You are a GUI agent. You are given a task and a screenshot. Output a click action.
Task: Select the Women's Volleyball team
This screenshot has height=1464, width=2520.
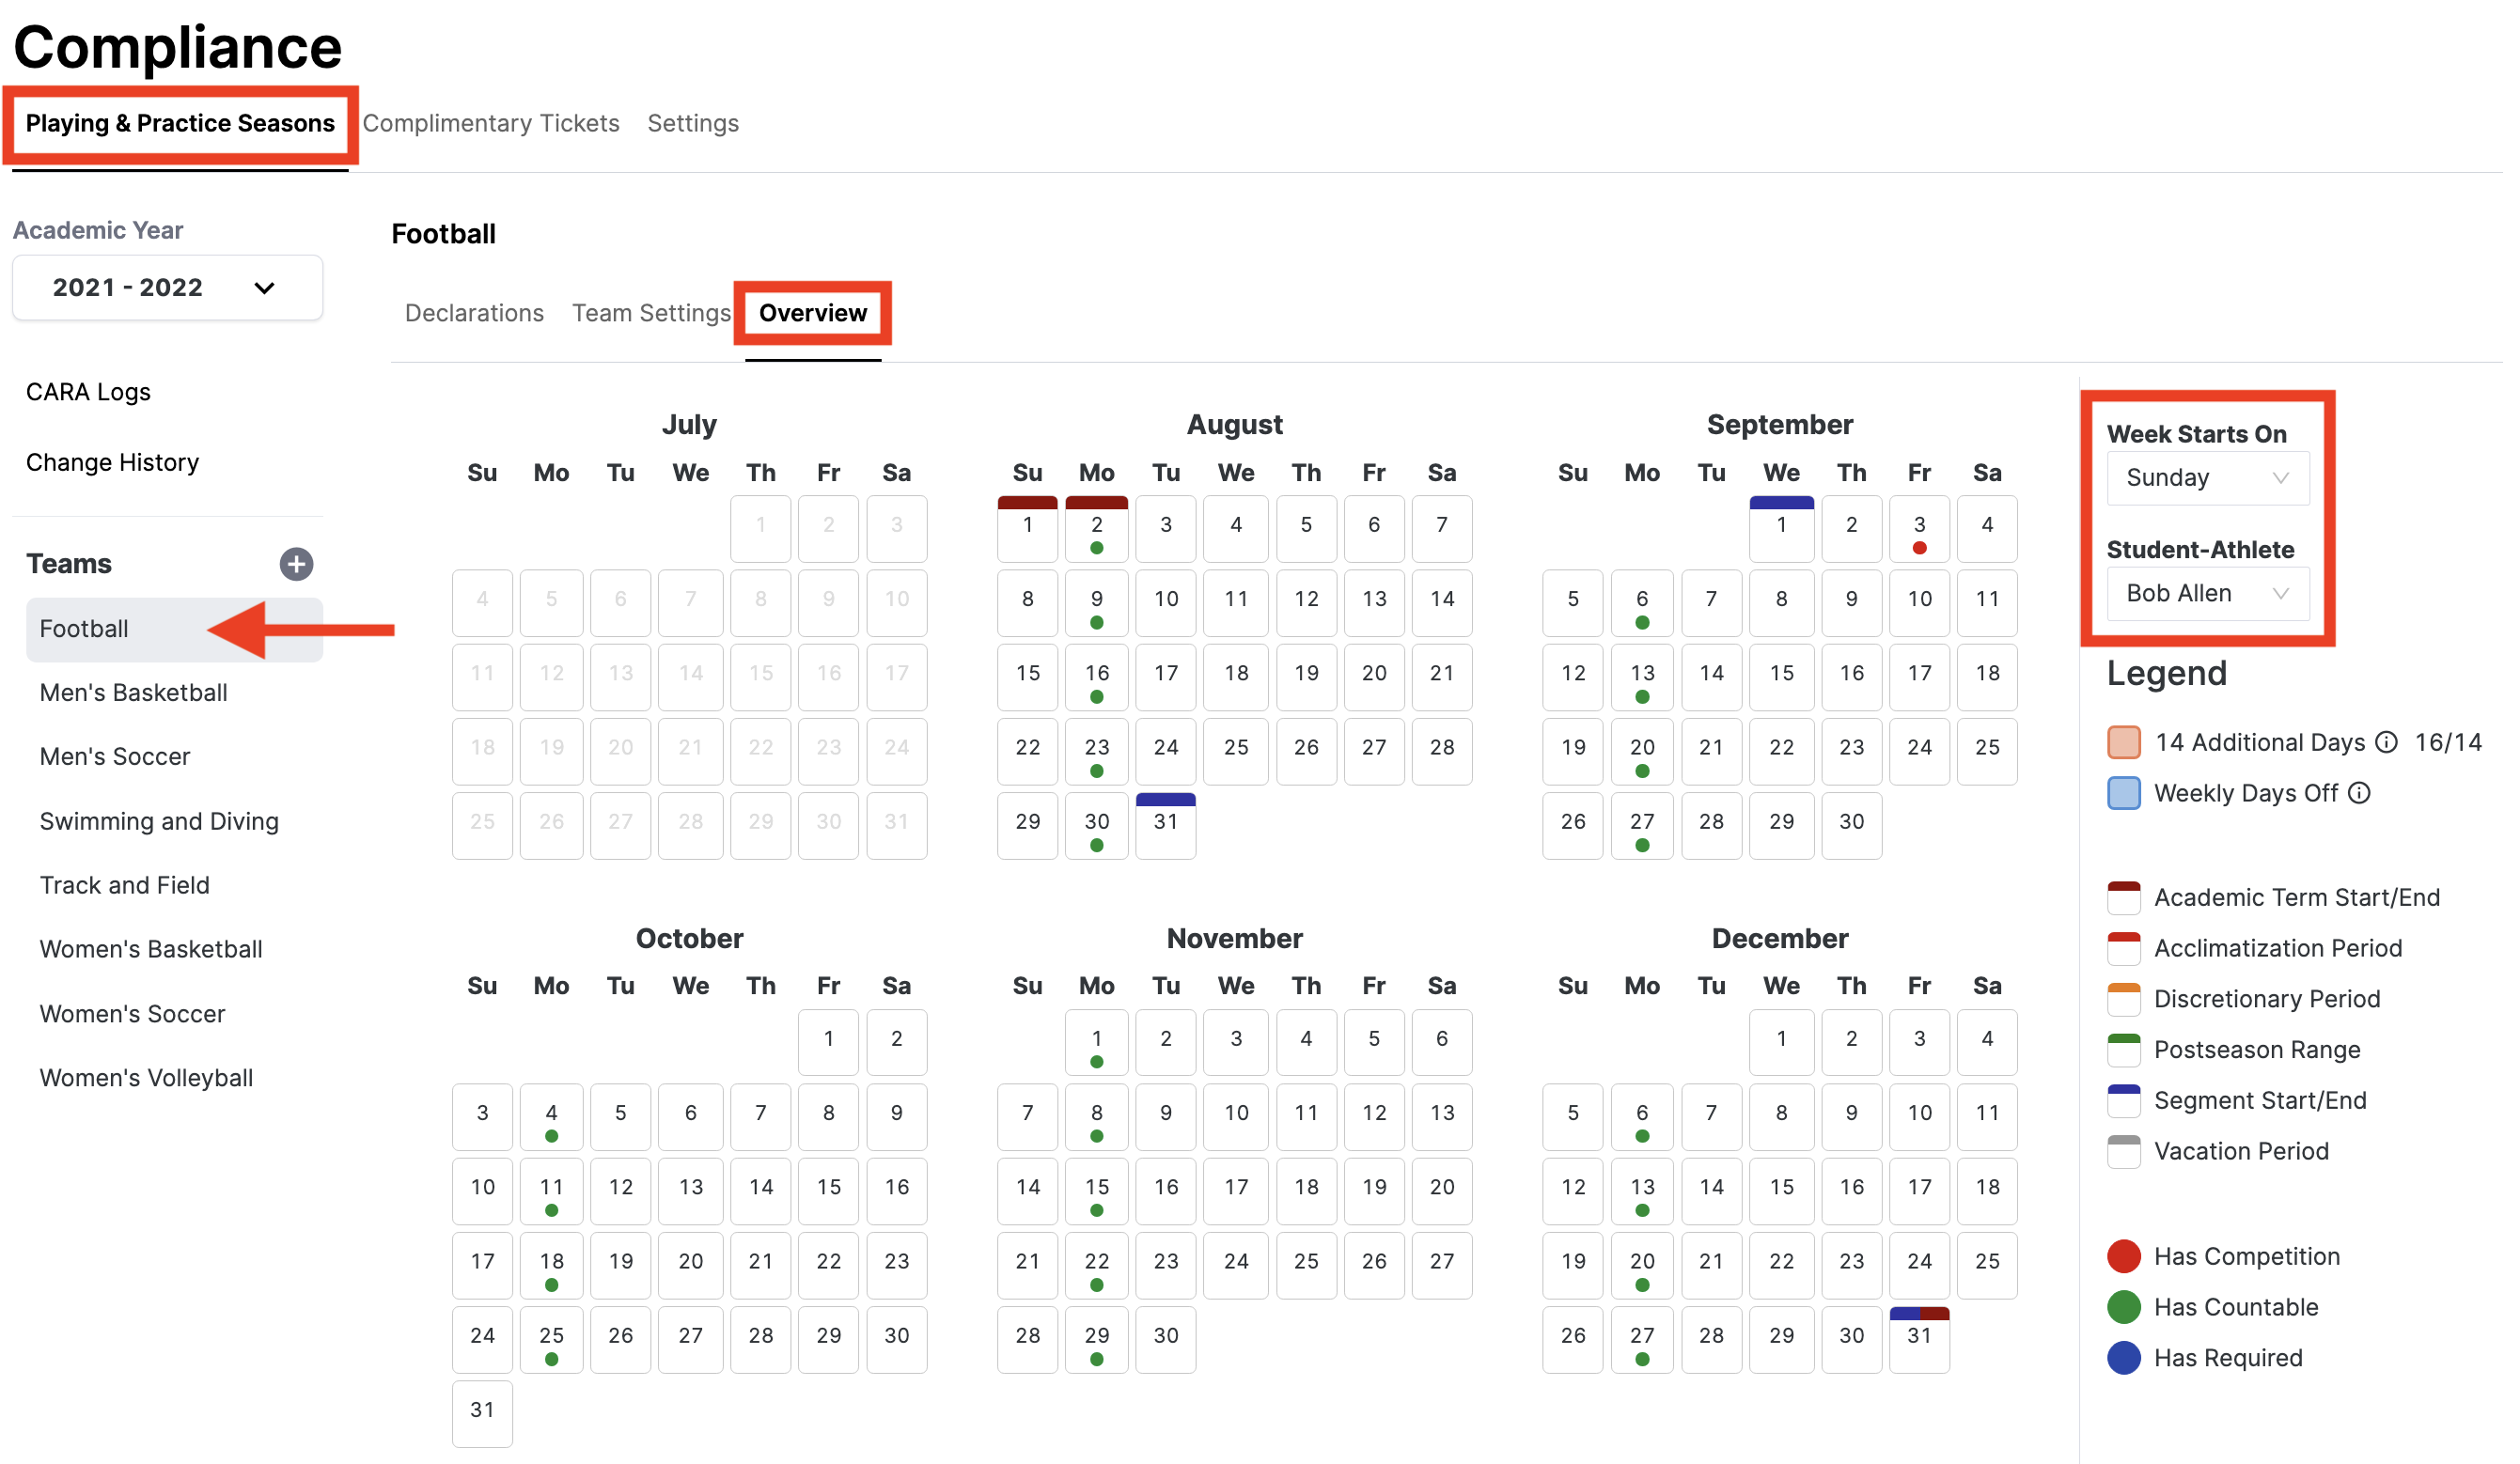tap(146, 1077)
